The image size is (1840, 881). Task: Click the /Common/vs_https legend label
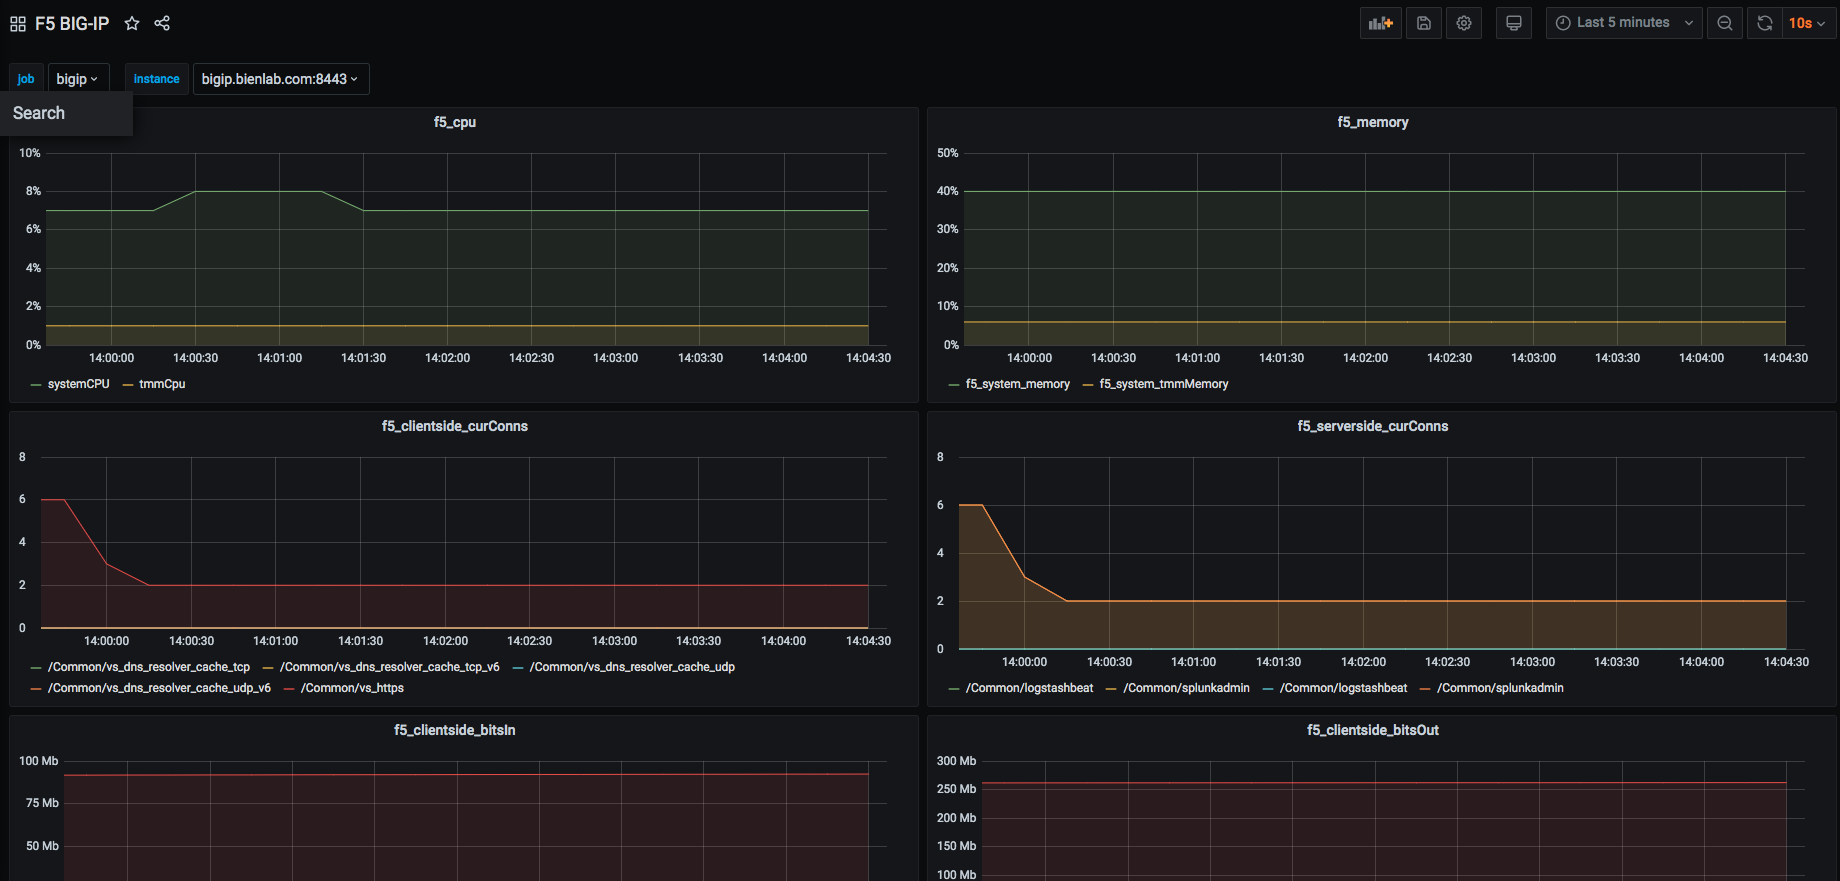click(x=352, y=688)
